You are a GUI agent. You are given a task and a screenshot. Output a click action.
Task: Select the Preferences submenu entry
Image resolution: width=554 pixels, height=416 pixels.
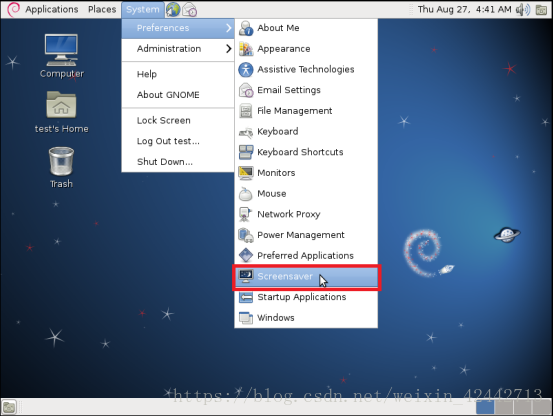(178, 28)
